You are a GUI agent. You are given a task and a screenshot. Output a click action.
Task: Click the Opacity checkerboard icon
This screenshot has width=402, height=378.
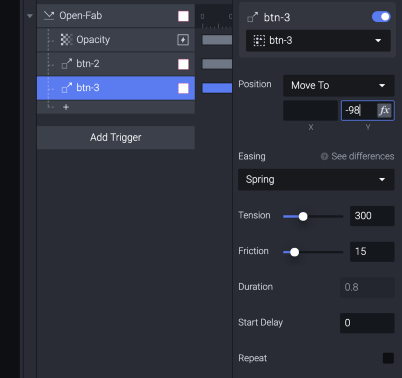coord(66,40)
